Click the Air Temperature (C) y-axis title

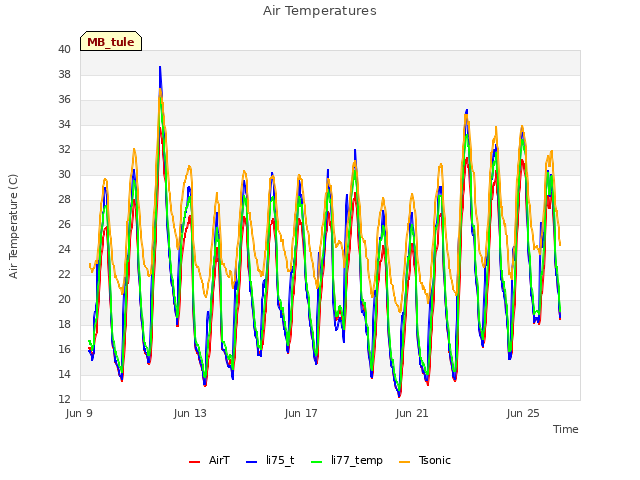(x=13, y=226)
